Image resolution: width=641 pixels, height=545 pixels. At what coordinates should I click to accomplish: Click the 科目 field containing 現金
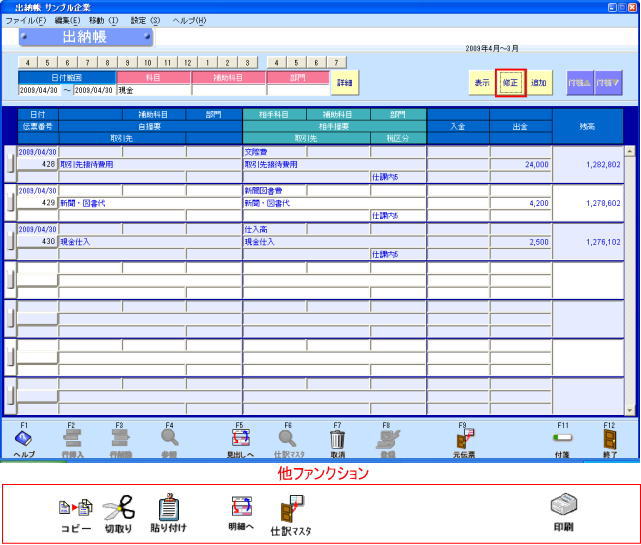click(154, 90)
